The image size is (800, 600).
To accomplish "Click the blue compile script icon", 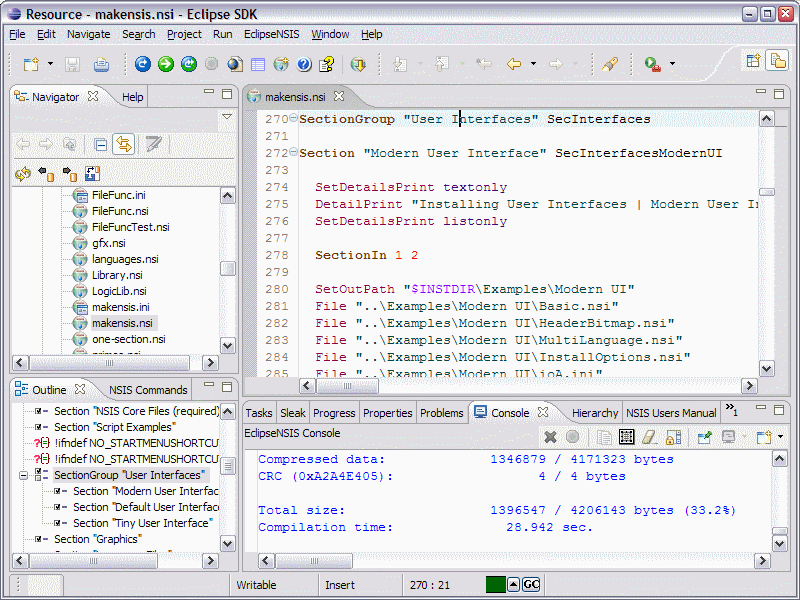I will tap(143, 64).
